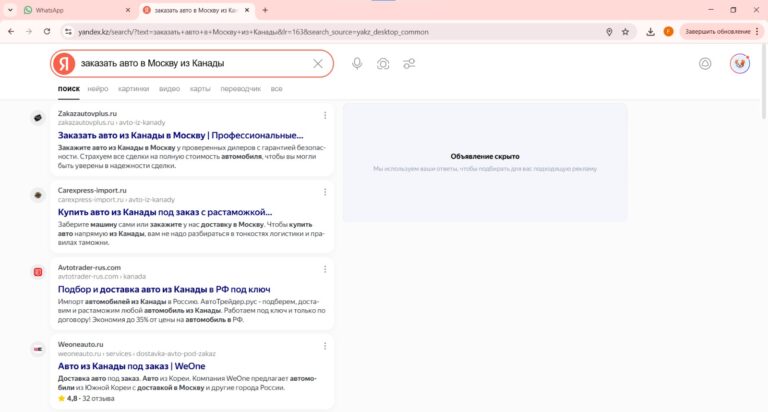Open Chrome downloads icon
The width and height of the screenshot is (768, 412).
(651, 31)
